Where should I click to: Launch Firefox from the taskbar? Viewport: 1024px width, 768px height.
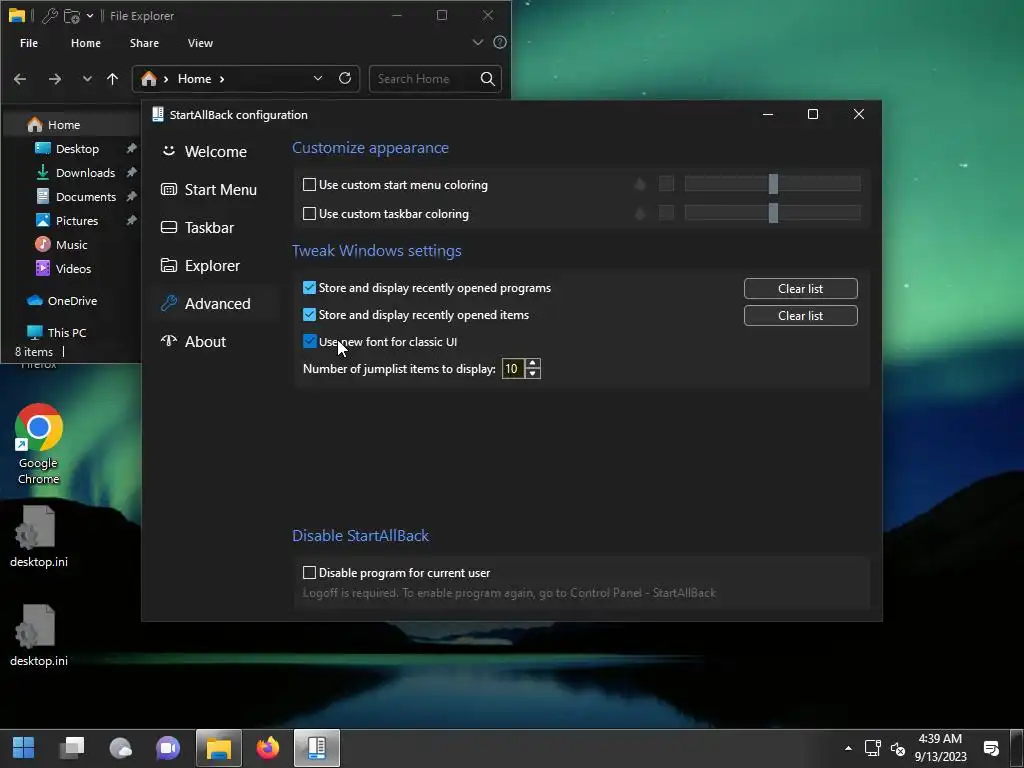(x=268, y=748)
